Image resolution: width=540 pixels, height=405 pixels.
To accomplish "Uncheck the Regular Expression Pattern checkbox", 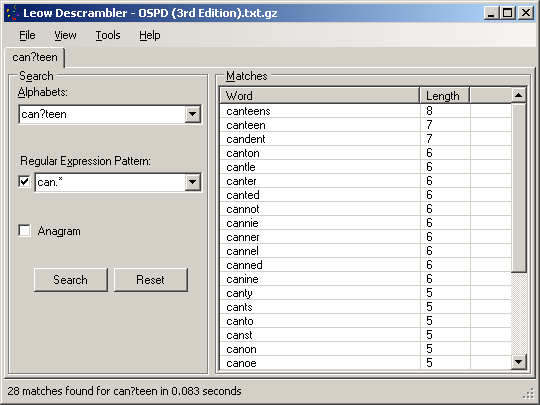I will (24, 181).
